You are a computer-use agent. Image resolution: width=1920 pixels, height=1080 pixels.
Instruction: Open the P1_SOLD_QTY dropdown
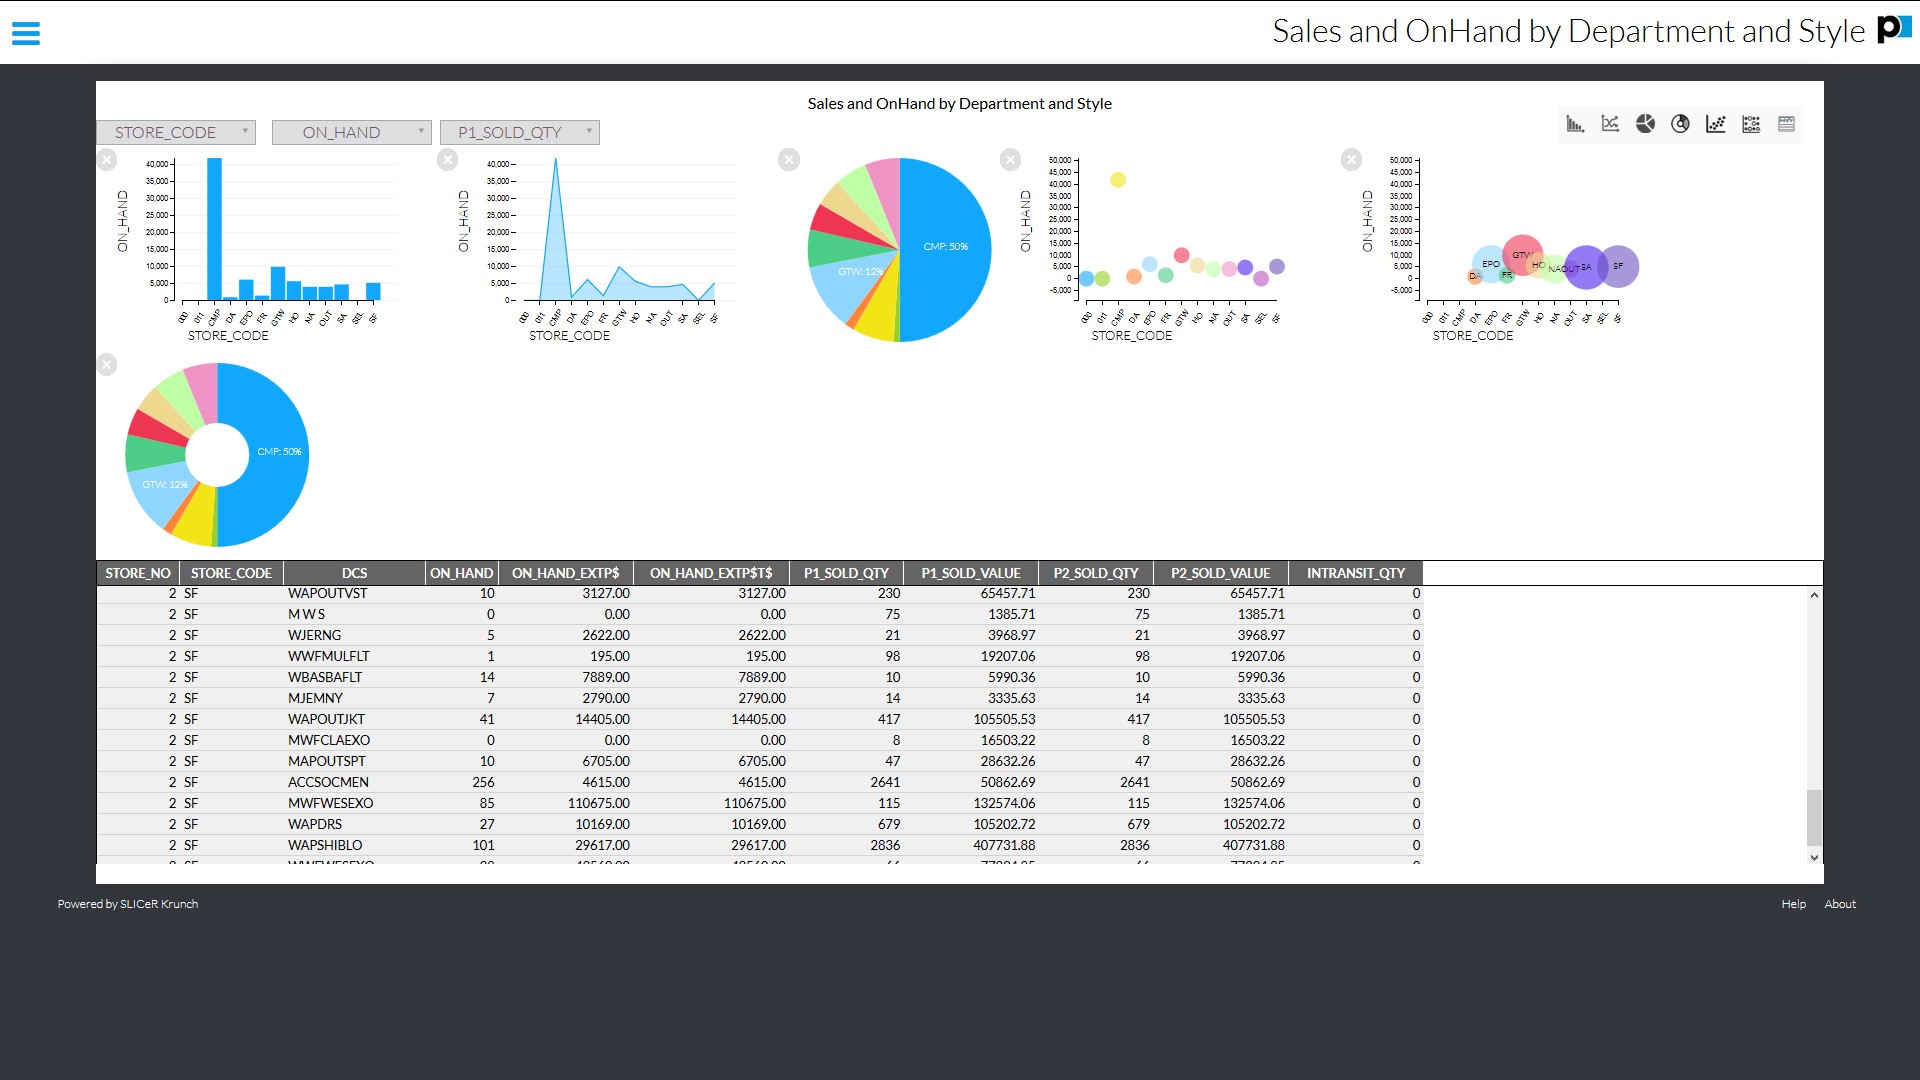click(x=519, y=132)
